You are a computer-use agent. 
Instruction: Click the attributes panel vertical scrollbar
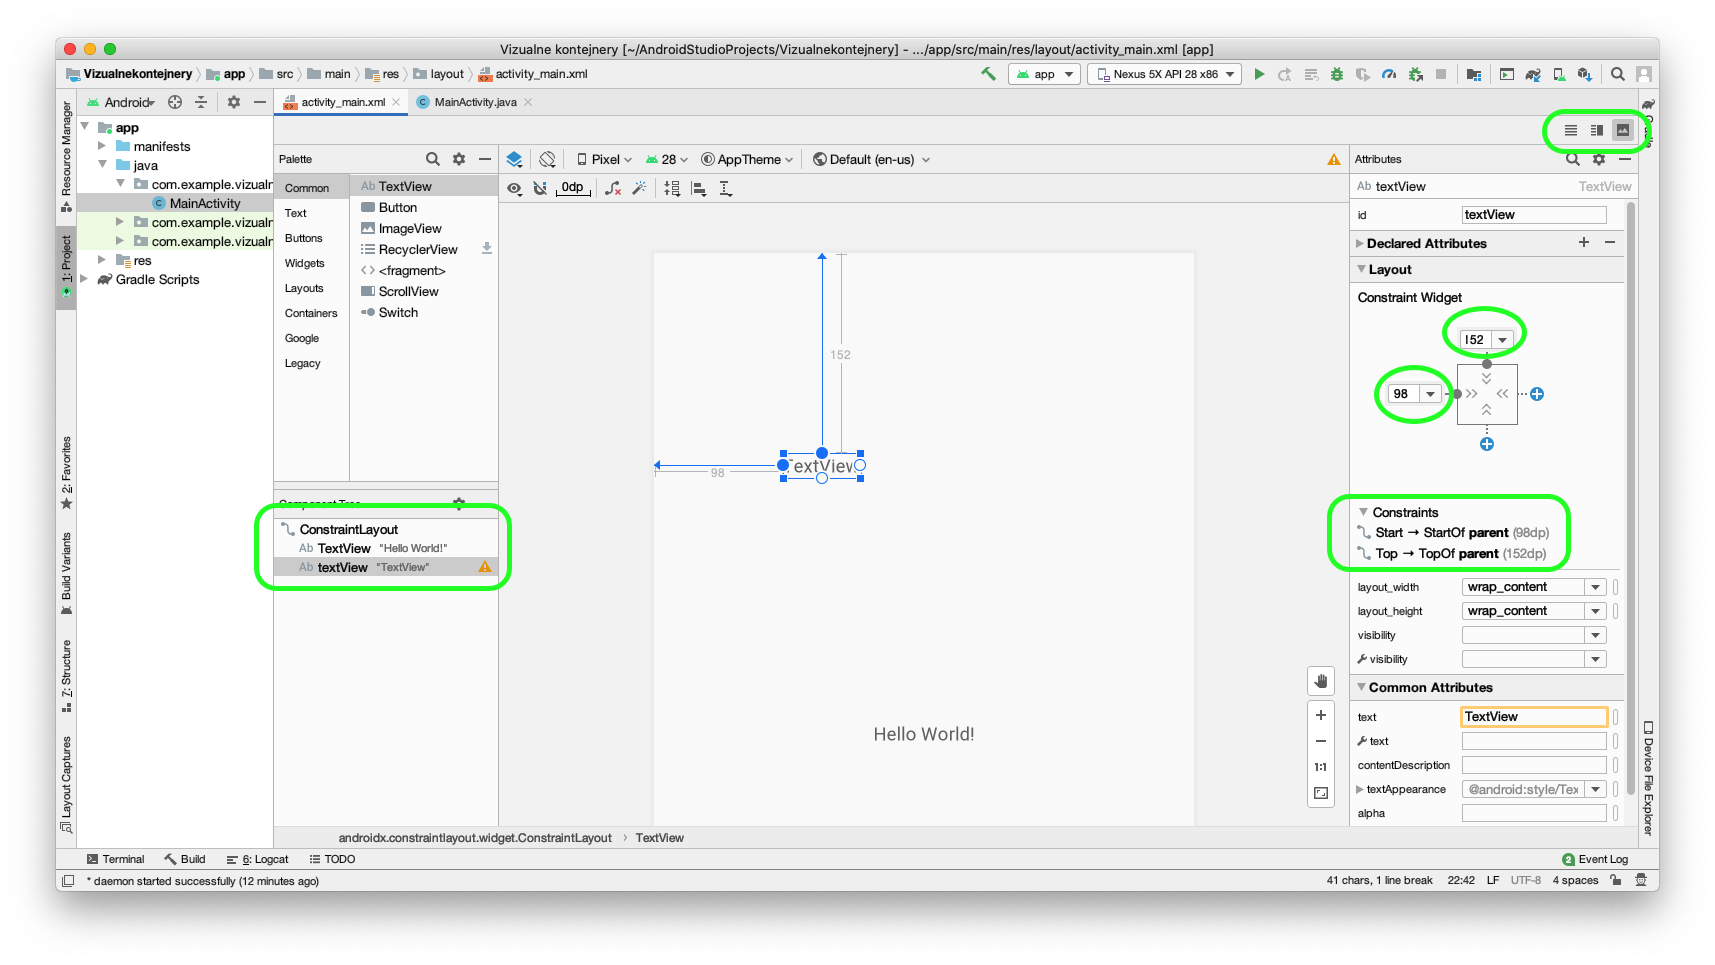click(x=1631, y=450)
